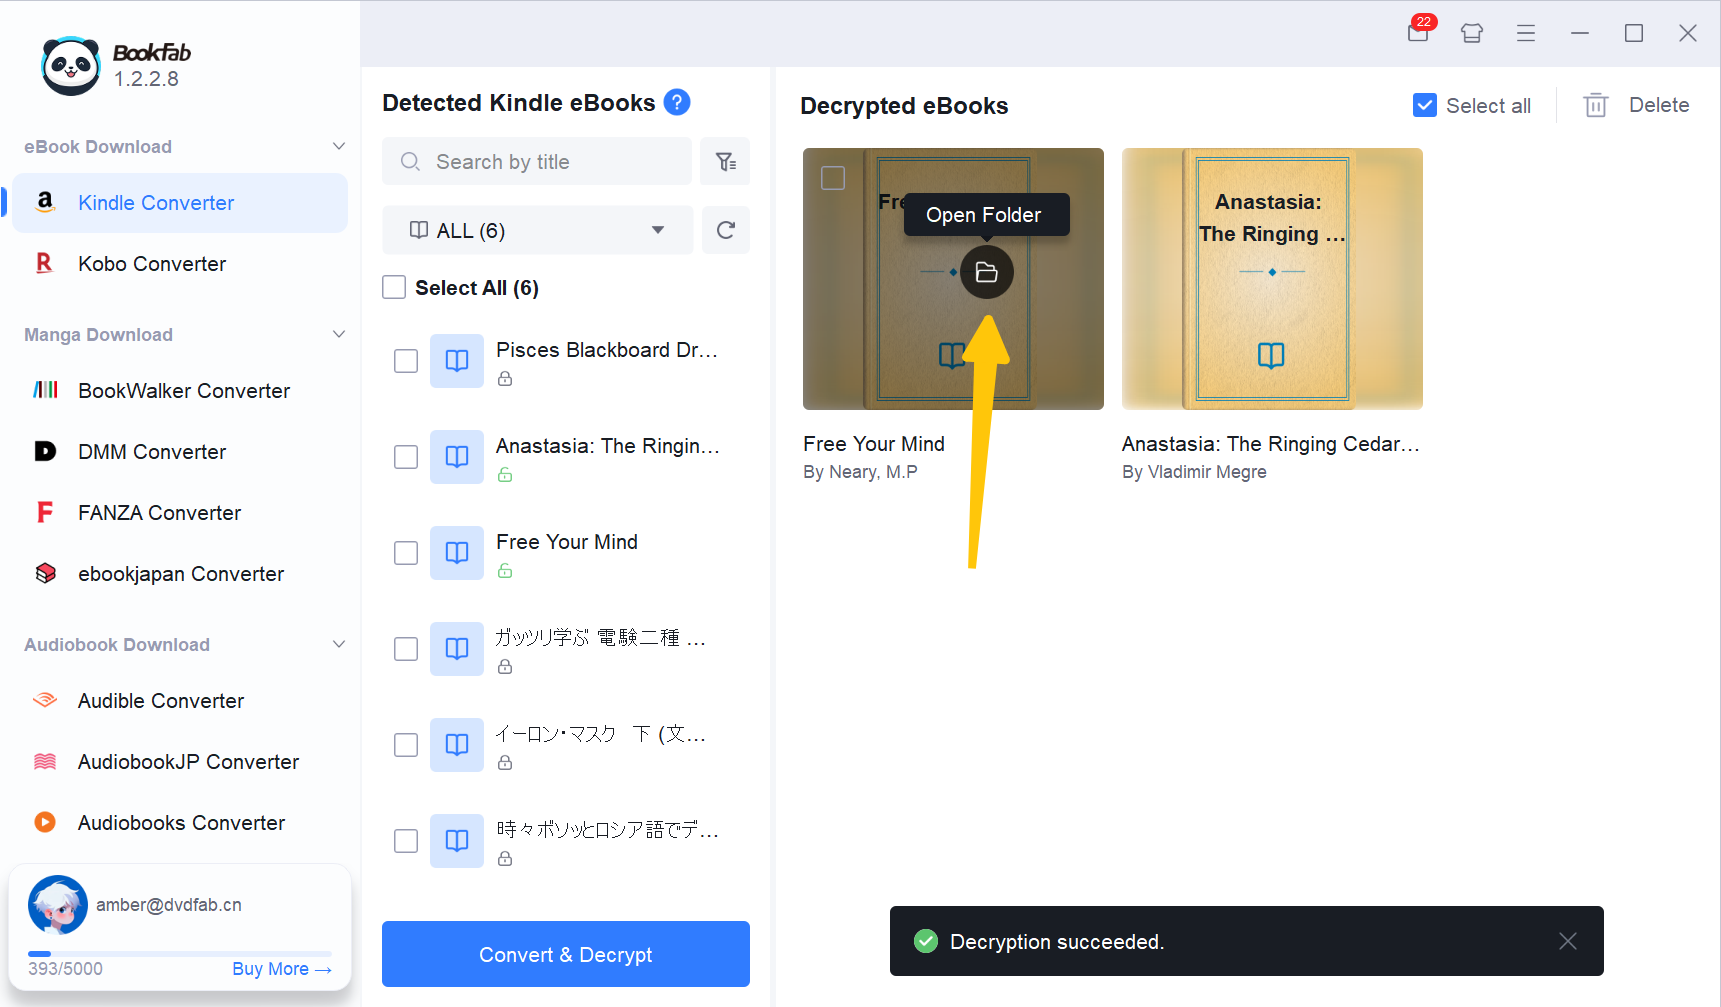This screenshot has width=1721, height=1007.
Task: Click the search magnifier icon
Action: click(x=410, y=161)
